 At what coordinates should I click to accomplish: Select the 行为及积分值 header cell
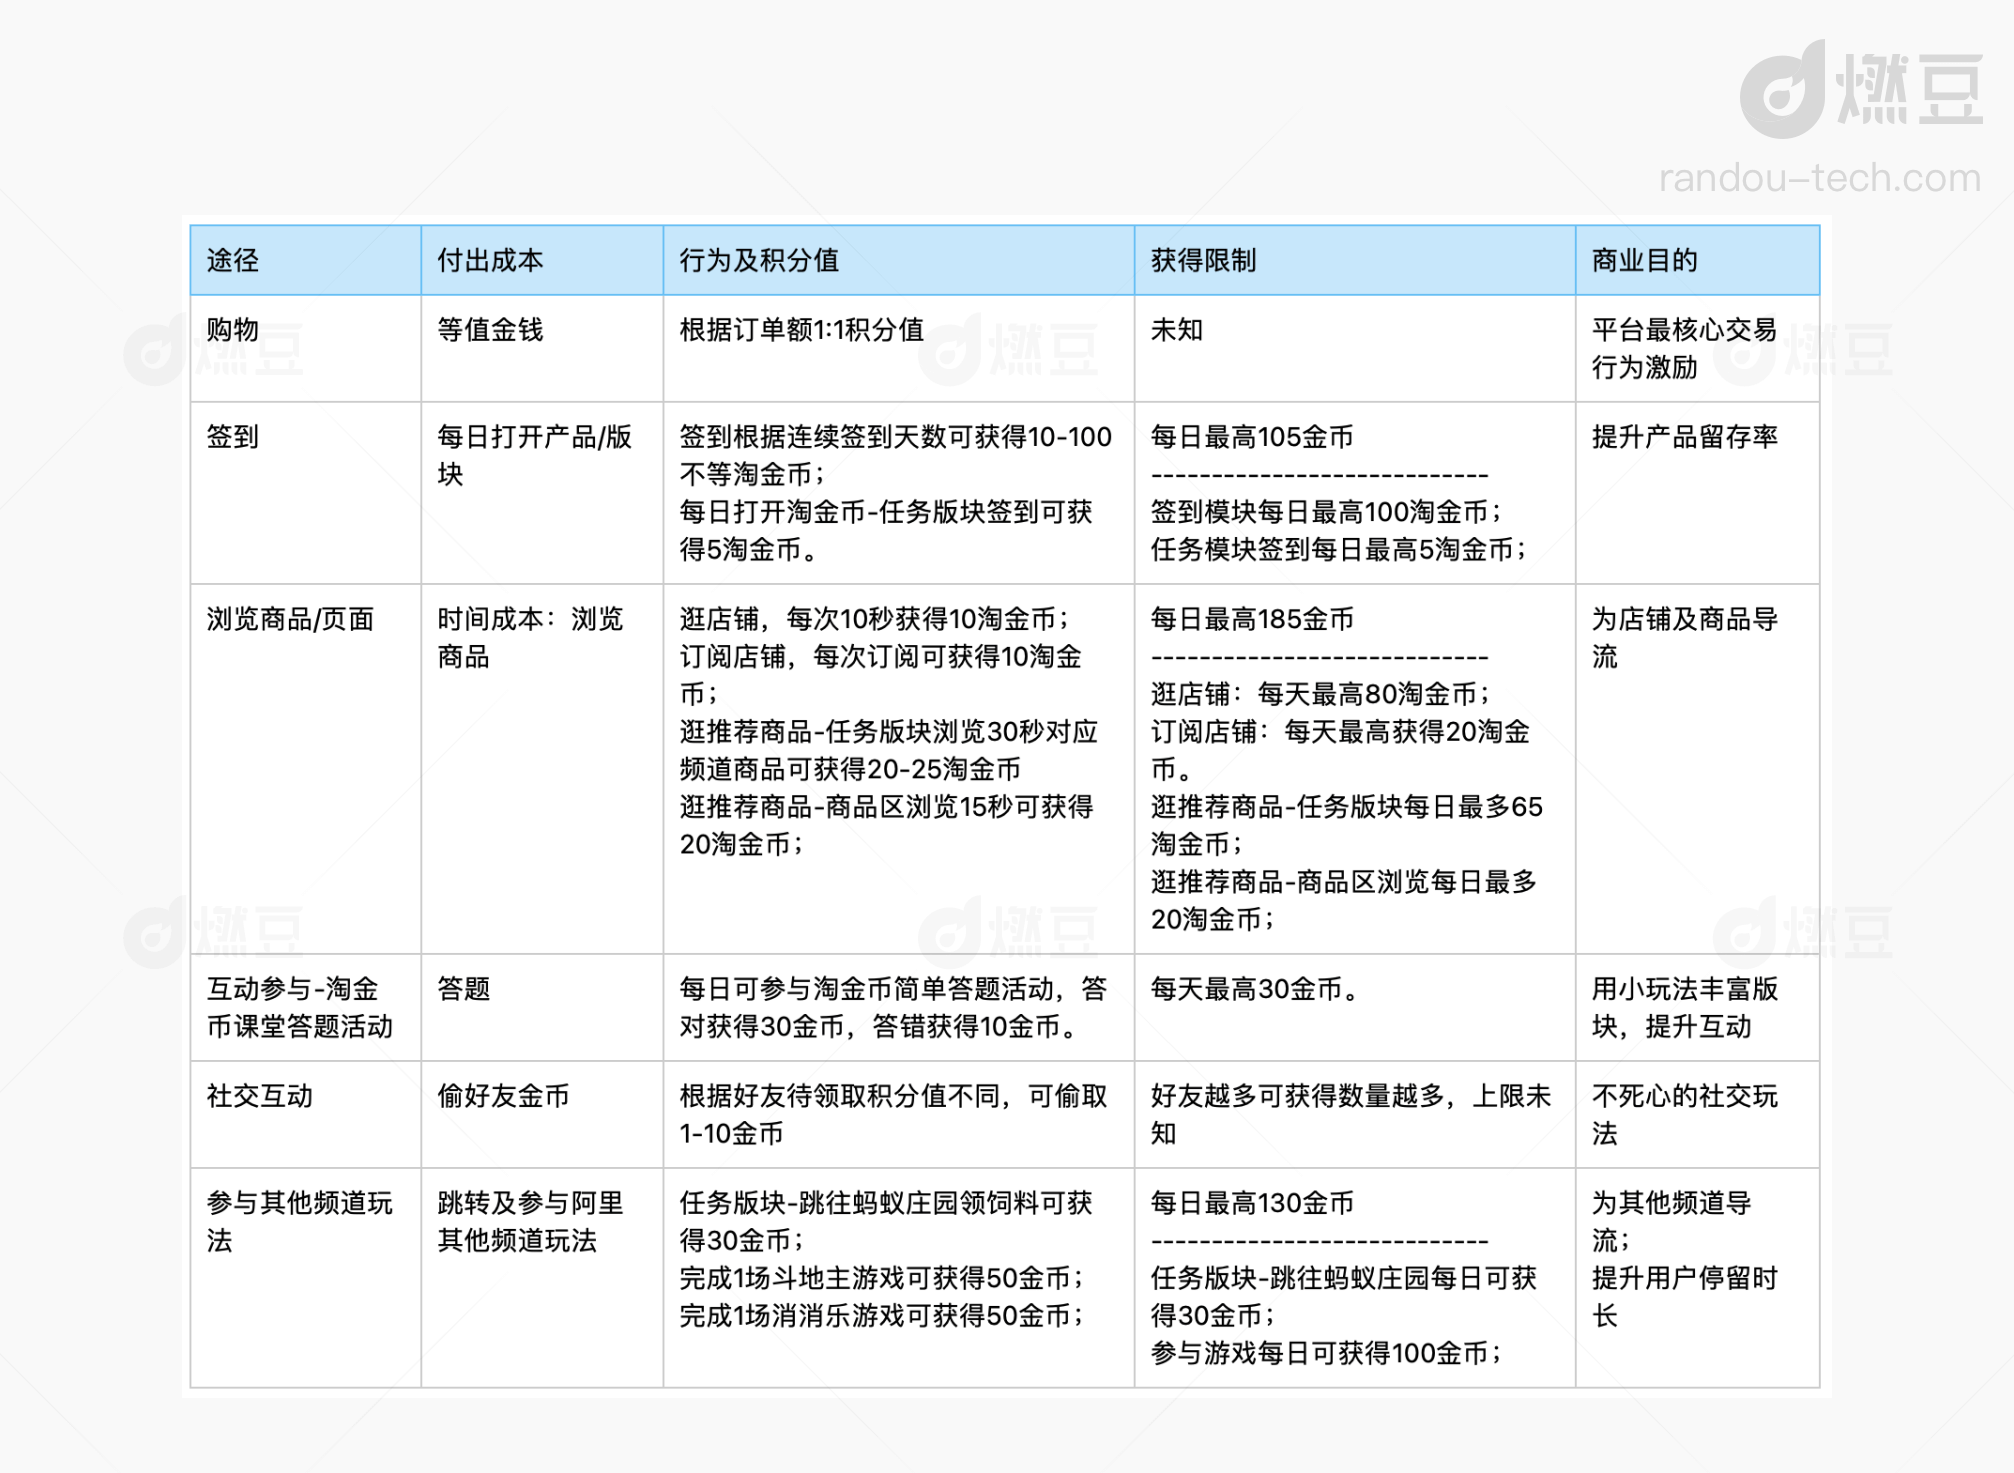pos(759,261)
